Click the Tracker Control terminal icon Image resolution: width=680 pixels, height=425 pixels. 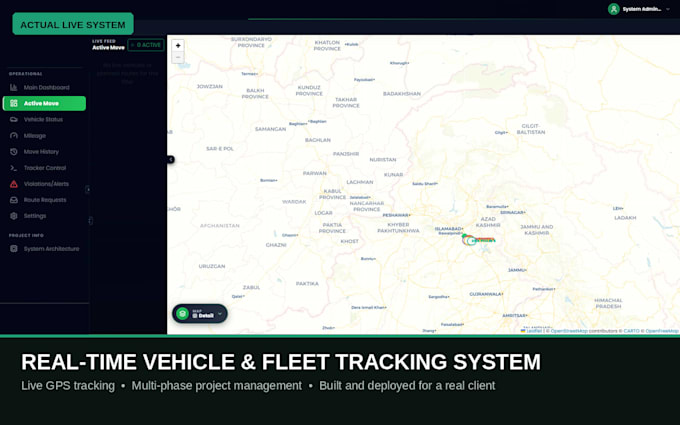pos(14,168)
